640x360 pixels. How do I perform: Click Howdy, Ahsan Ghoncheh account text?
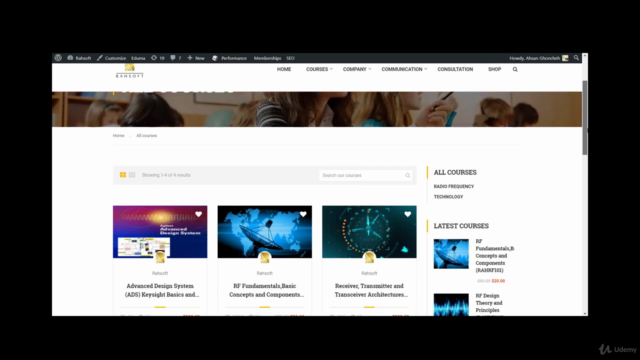[534, 58]
